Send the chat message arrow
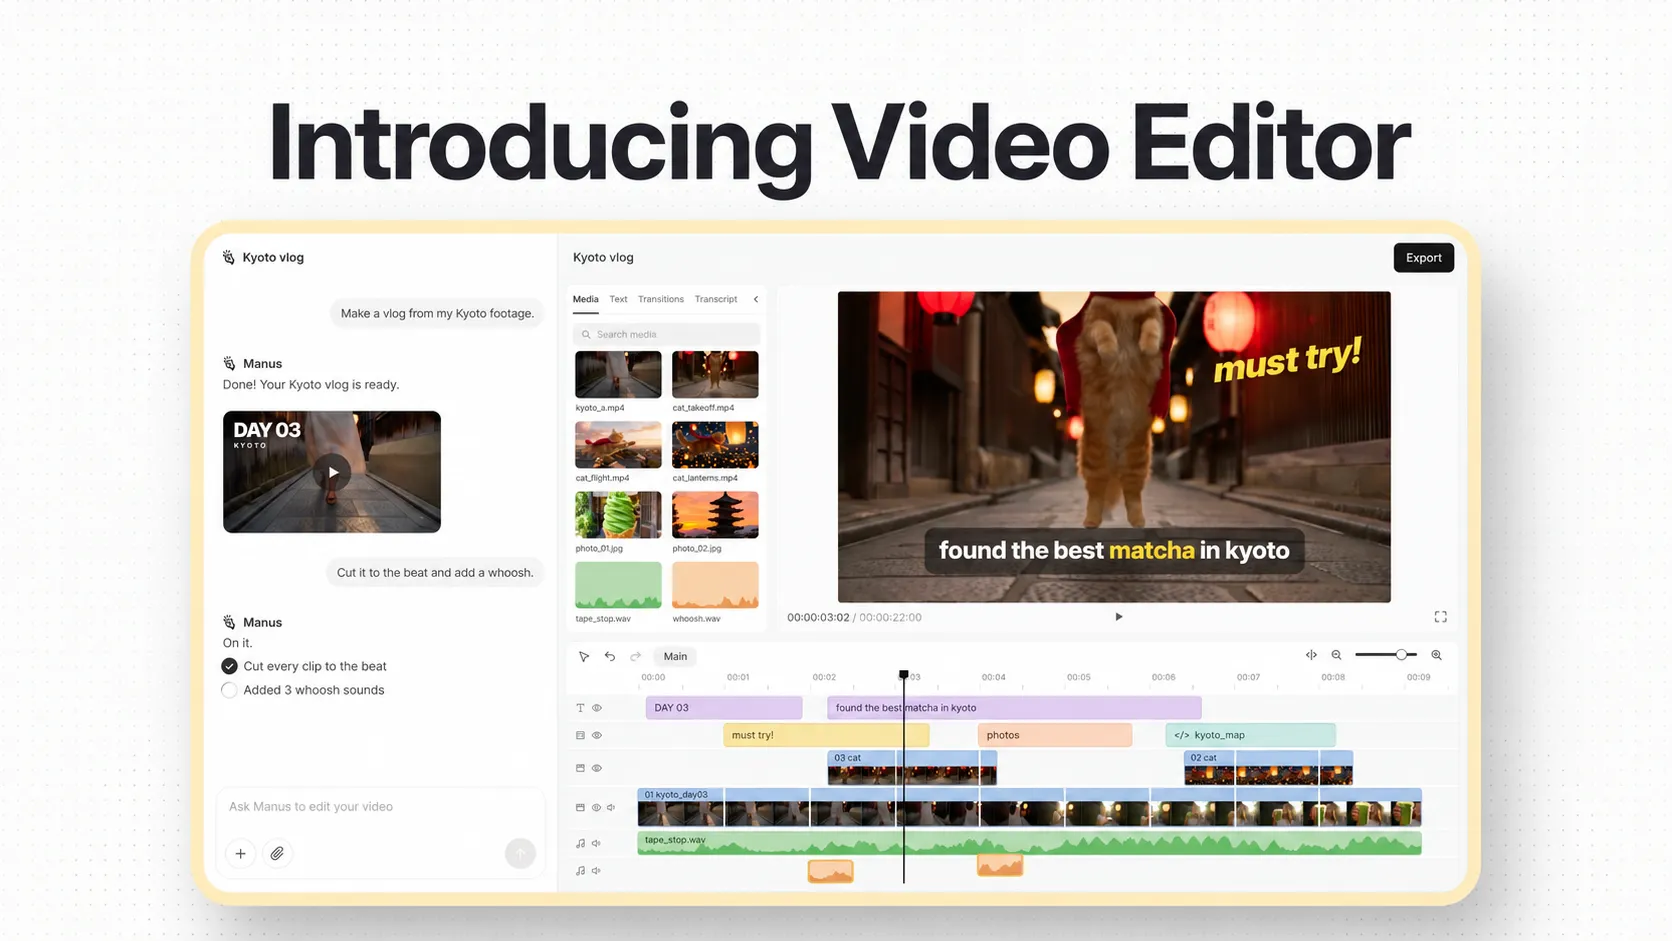Image resolution: width=1672 pixels, height=941 pixels. tap(520, 853)
